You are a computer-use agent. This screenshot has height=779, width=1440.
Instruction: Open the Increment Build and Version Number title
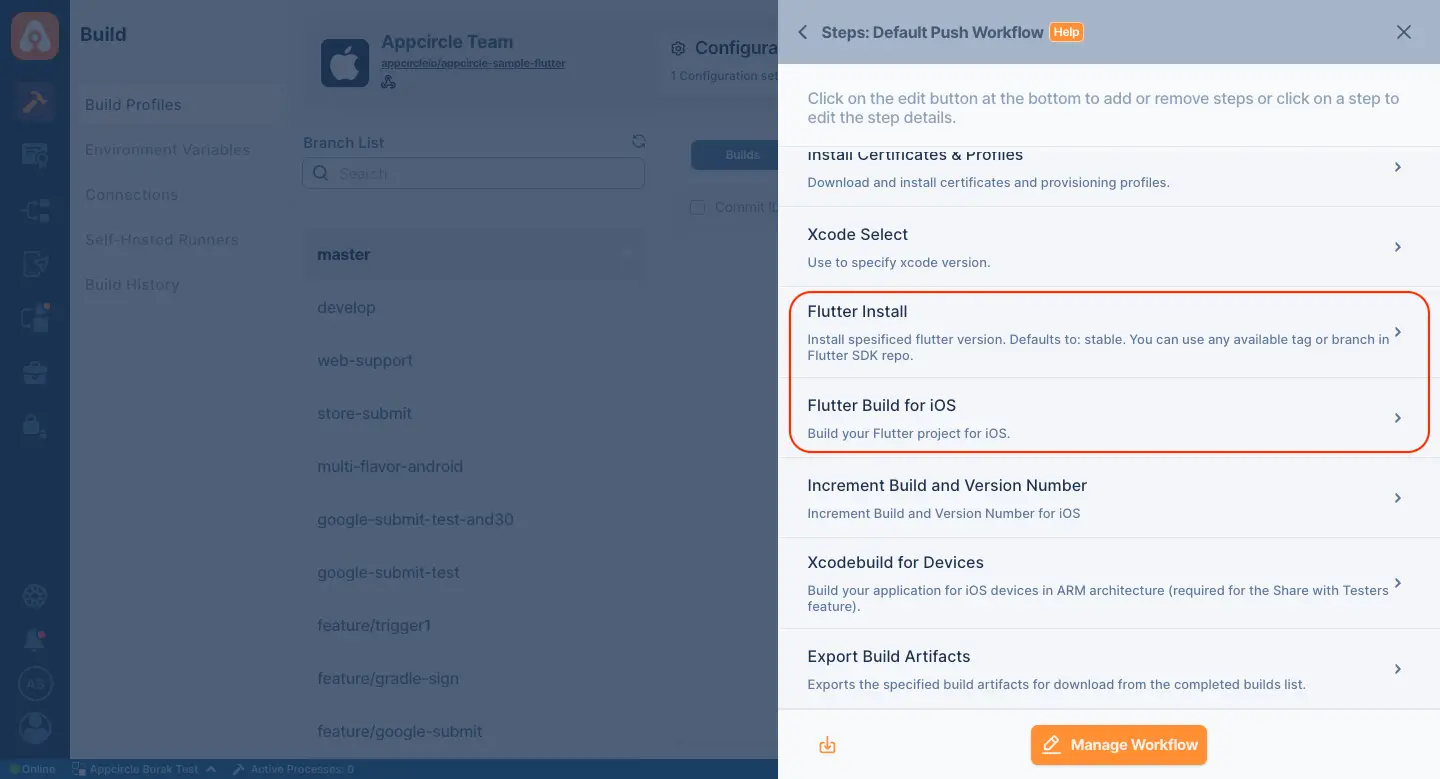point(947,486)
